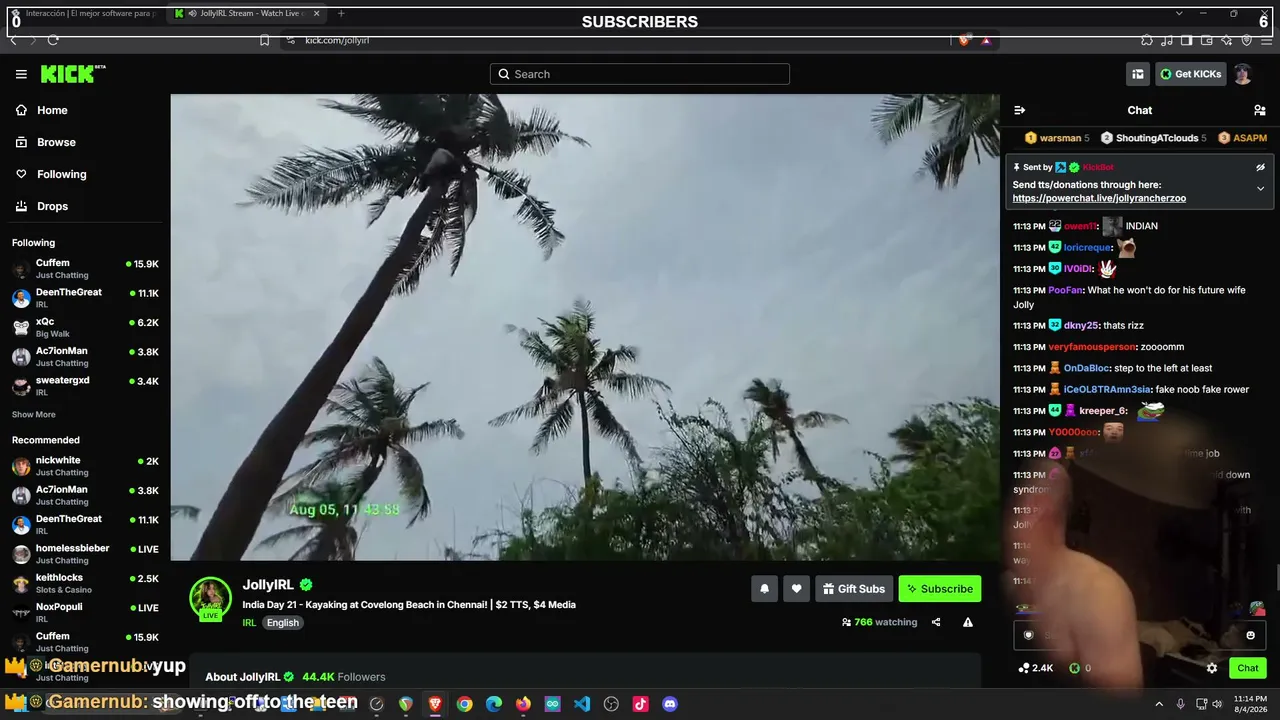1280x720 pixels.
Task: Open Firefox from the taskbar
Action: [x=523, y=704]
